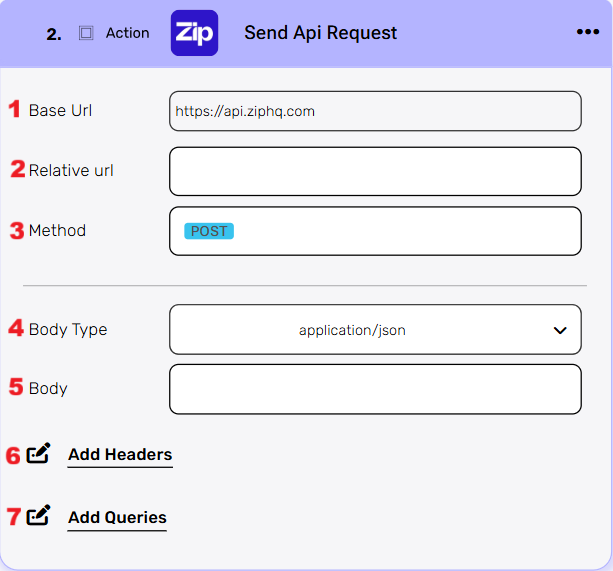Screen dimensions: 613x571
Task: Click the Body Type label
Action: coord(68,329)
